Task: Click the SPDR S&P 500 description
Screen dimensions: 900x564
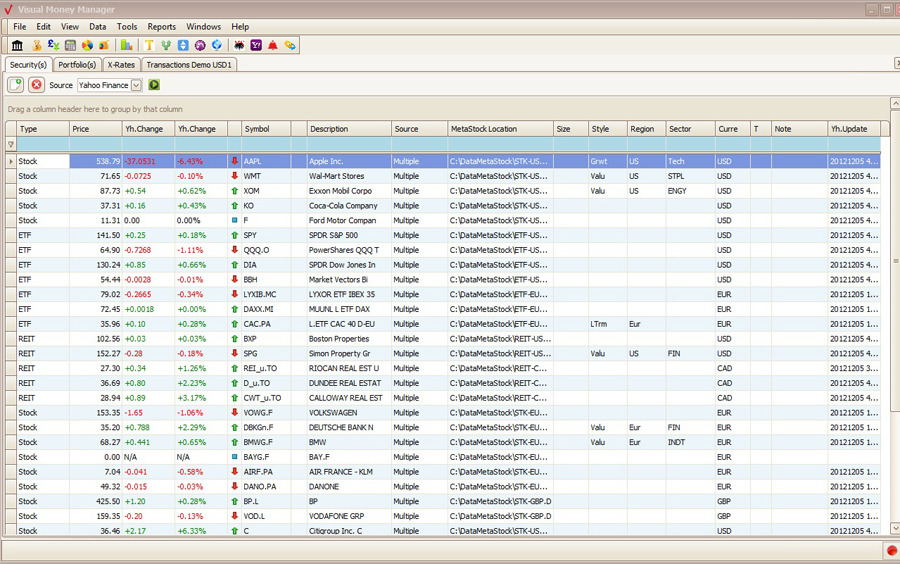Action: pyautogui.click(x=349, y=235)
